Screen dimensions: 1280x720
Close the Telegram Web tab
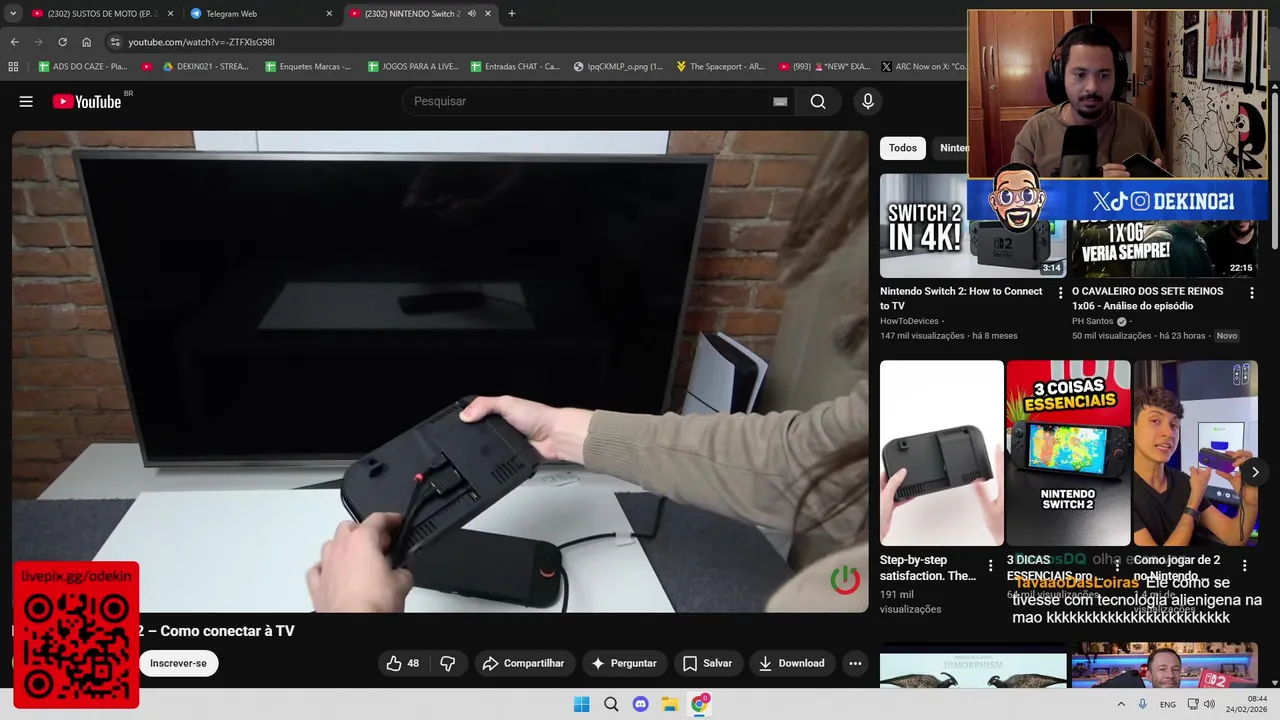[x=329, y=14]
